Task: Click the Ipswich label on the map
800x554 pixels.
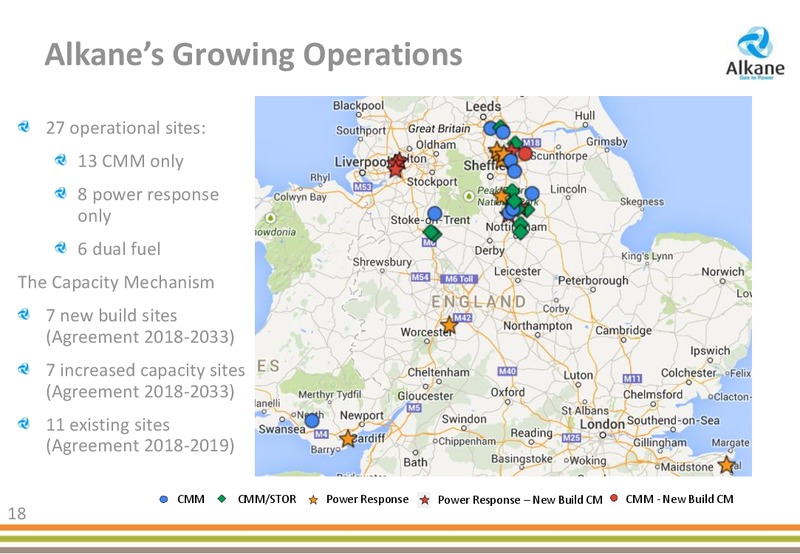Action: (710, 351)
